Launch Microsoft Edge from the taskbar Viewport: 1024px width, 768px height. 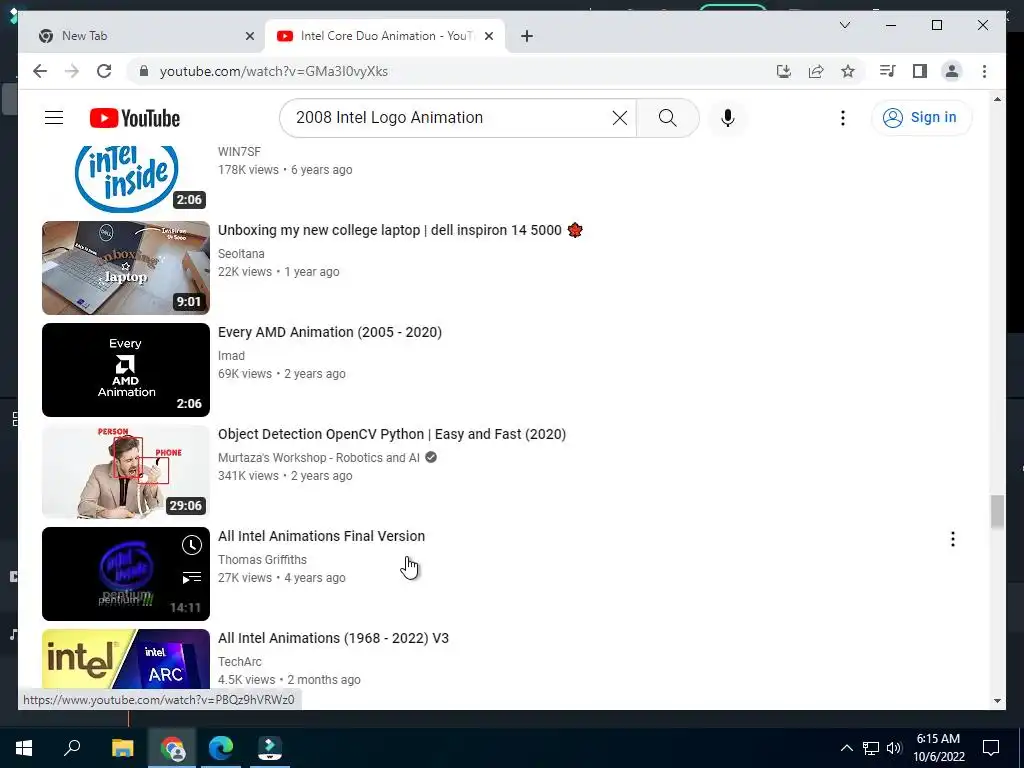[x=221, y=748]
